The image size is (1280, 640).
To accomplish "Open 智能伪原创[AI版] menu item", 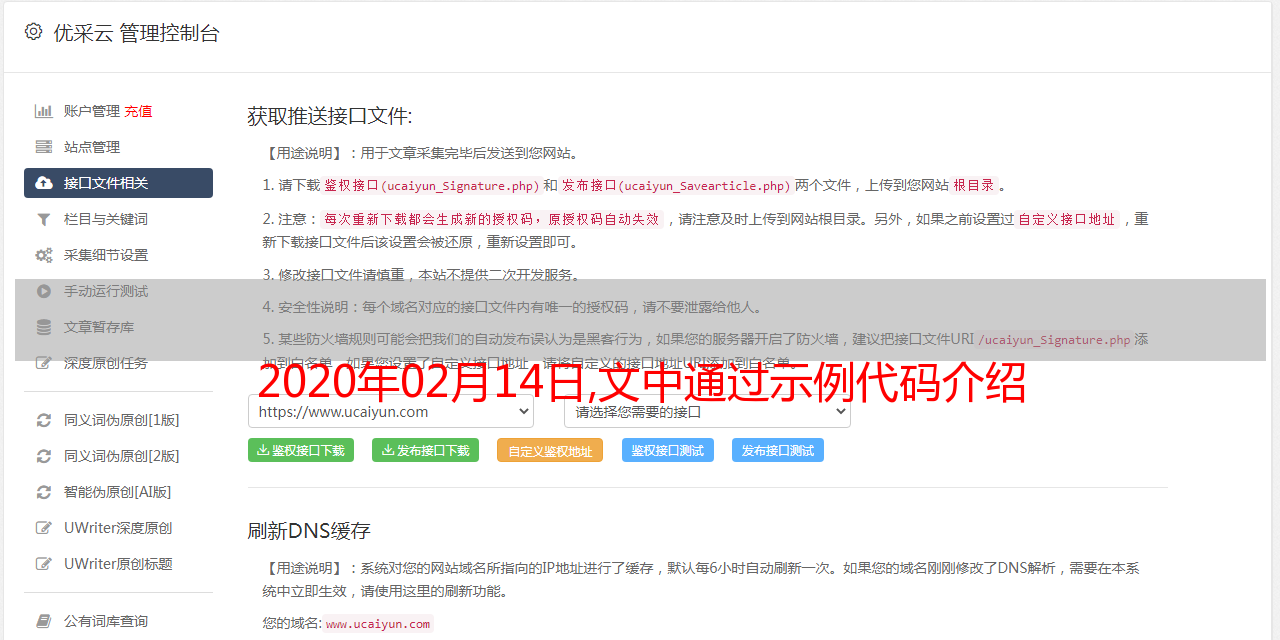I will click(118, 492).
